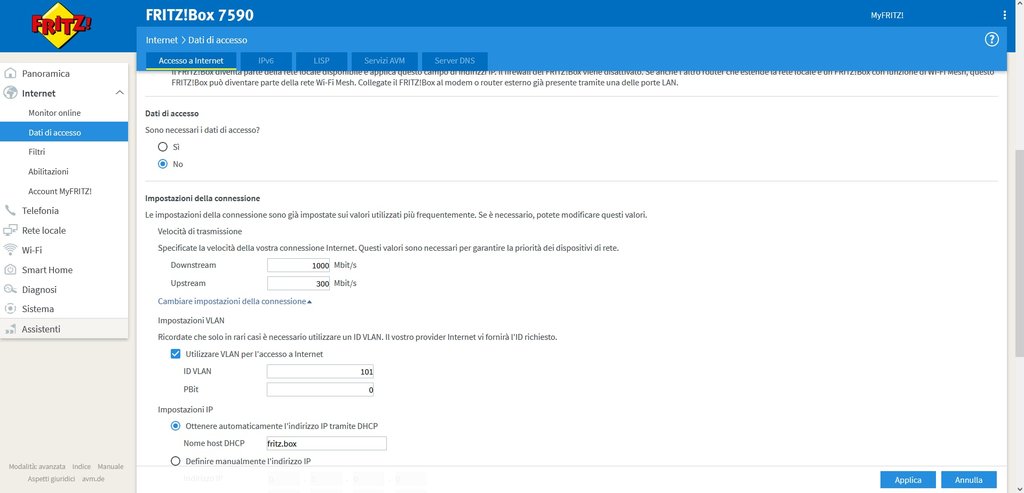
Task: Click the page vertical scrollbar
Action: coord(1019,255)
